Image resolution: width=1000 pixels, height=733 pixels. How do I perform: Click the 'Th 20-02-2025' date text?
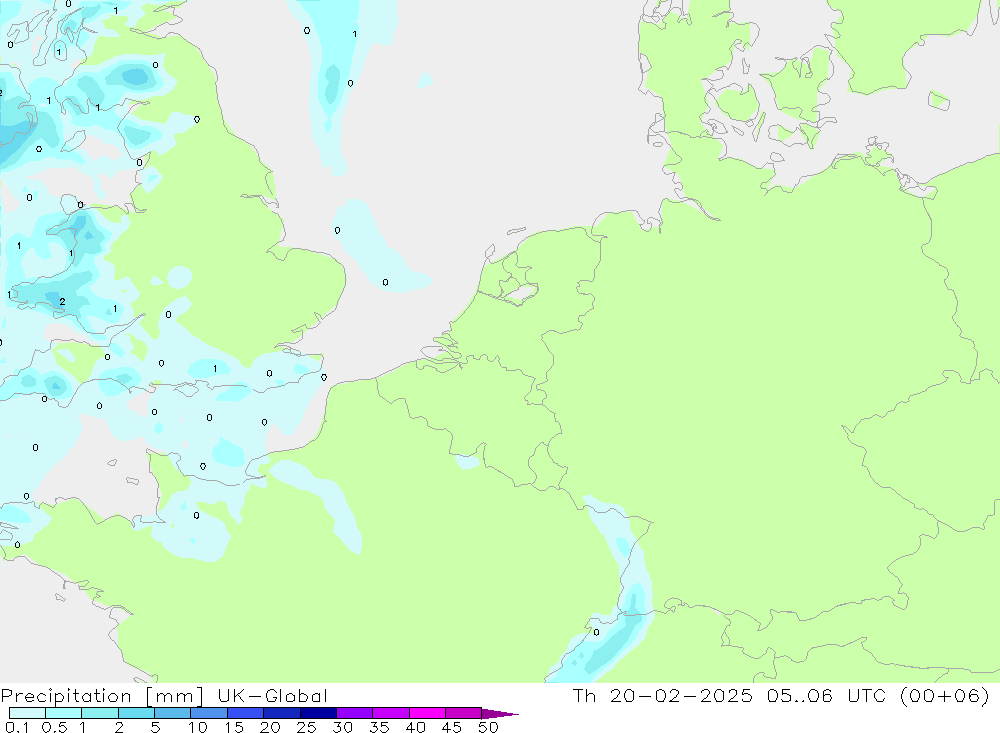(x=663, y=695)
